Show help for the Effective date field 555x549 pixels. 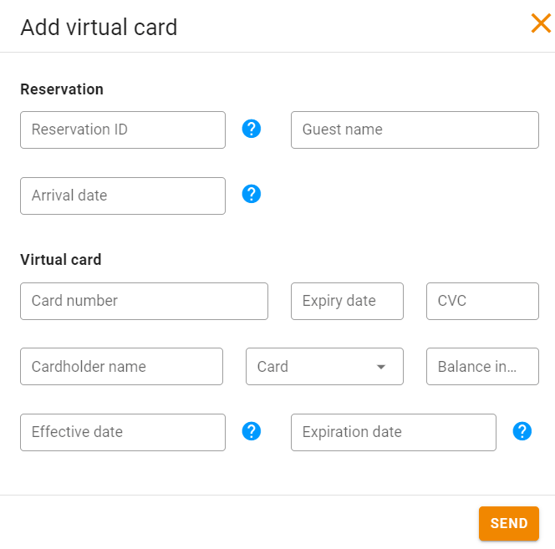[x=251, y=431]
